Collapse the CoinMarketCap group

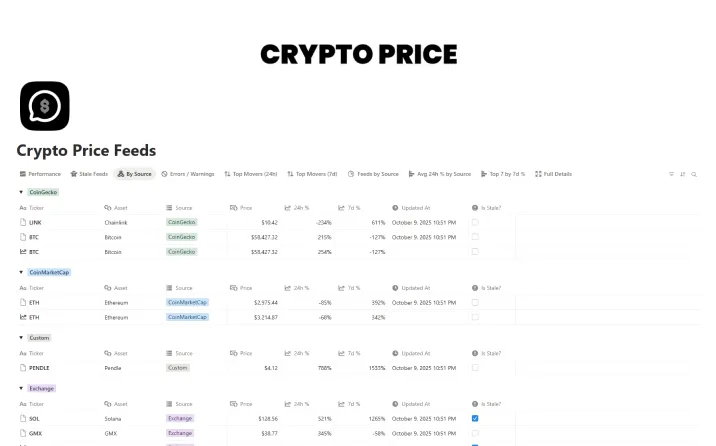point(21,272)
